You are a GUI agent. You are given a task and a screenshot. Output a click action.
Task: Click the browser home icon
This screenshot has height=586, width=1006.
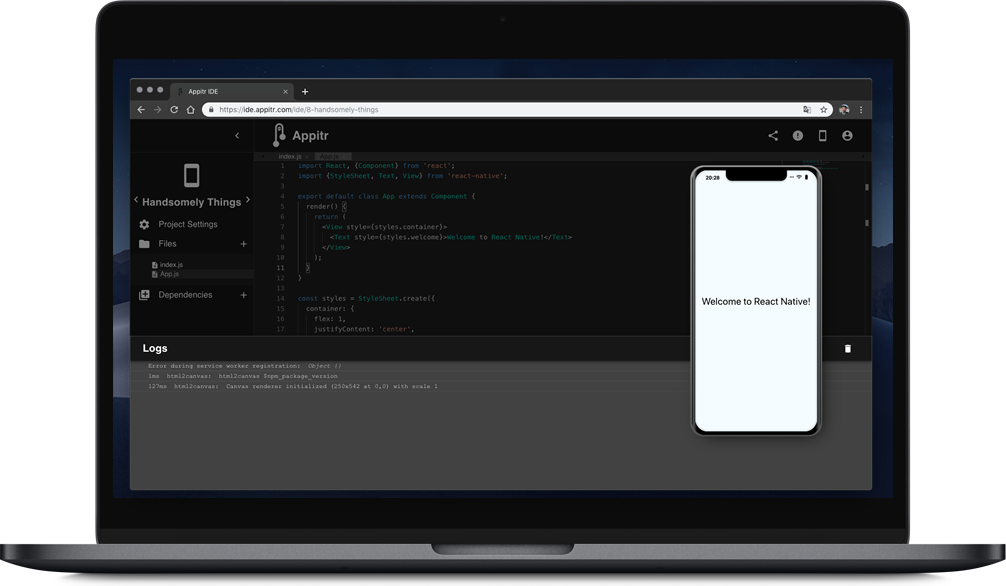point(191,110)
